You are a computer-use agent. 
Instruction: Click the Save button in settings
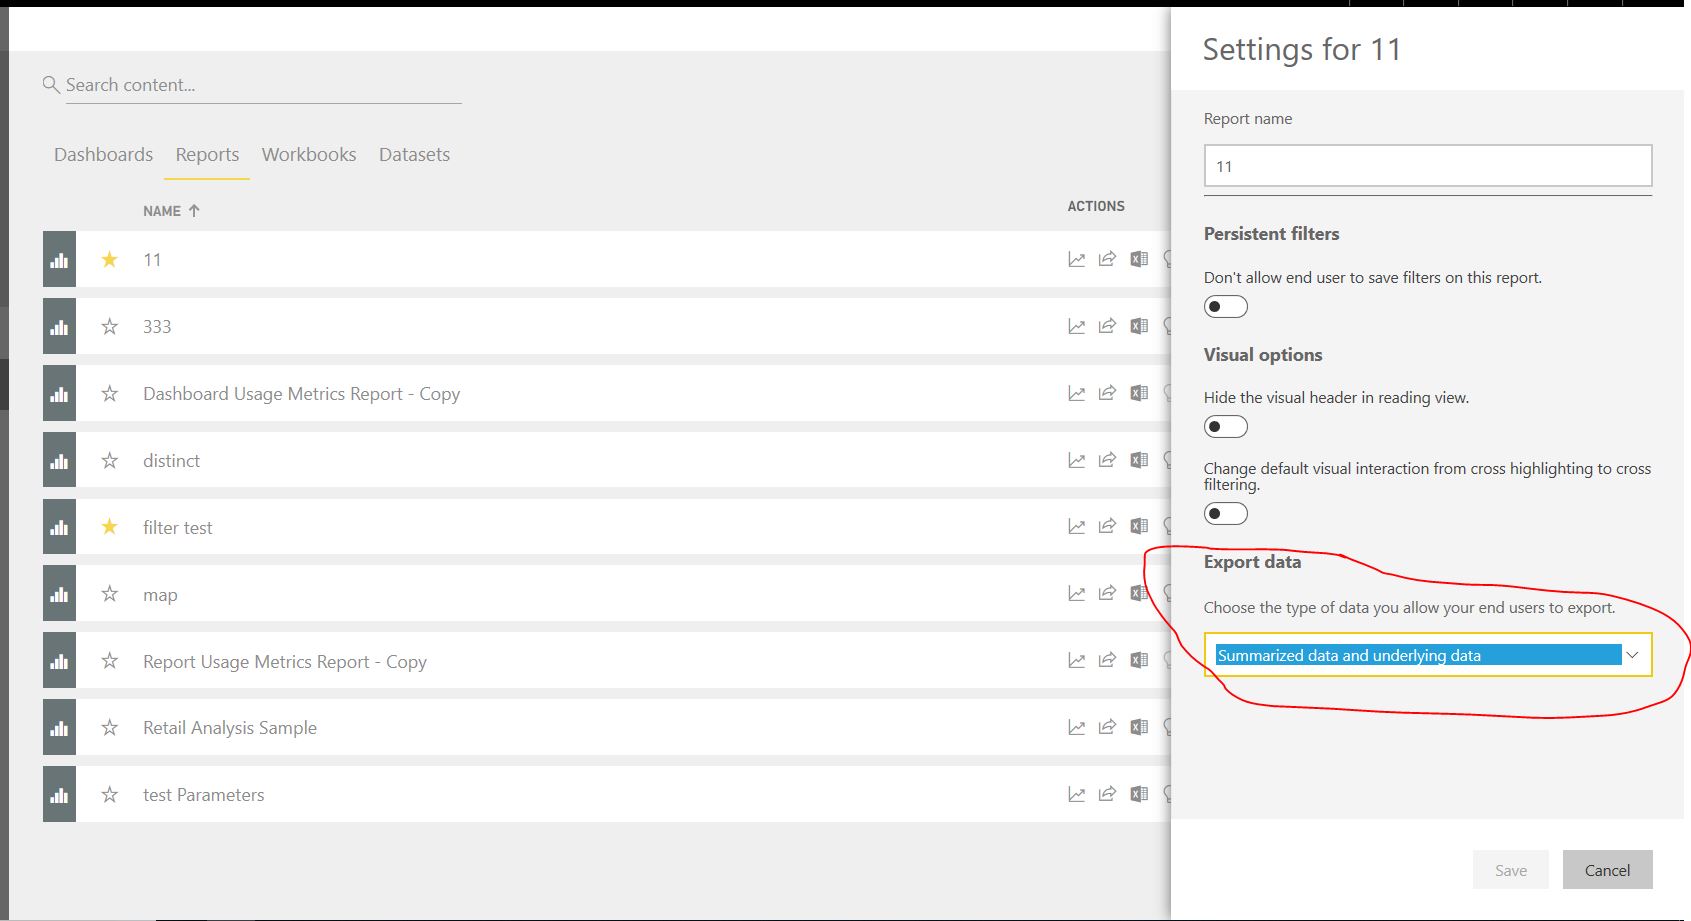click(1511, 870)
